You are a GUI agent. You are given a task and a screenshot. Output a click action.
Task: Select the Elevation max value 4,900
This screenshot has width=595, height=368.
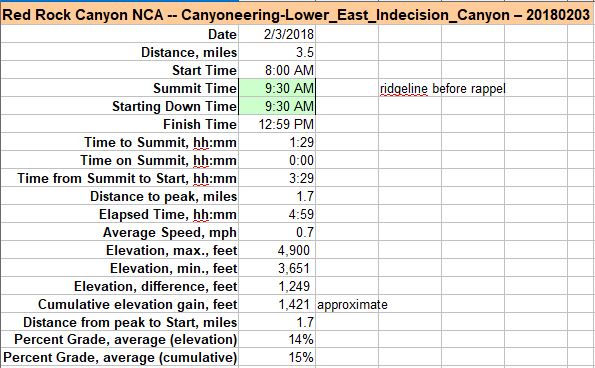point(277,250)
